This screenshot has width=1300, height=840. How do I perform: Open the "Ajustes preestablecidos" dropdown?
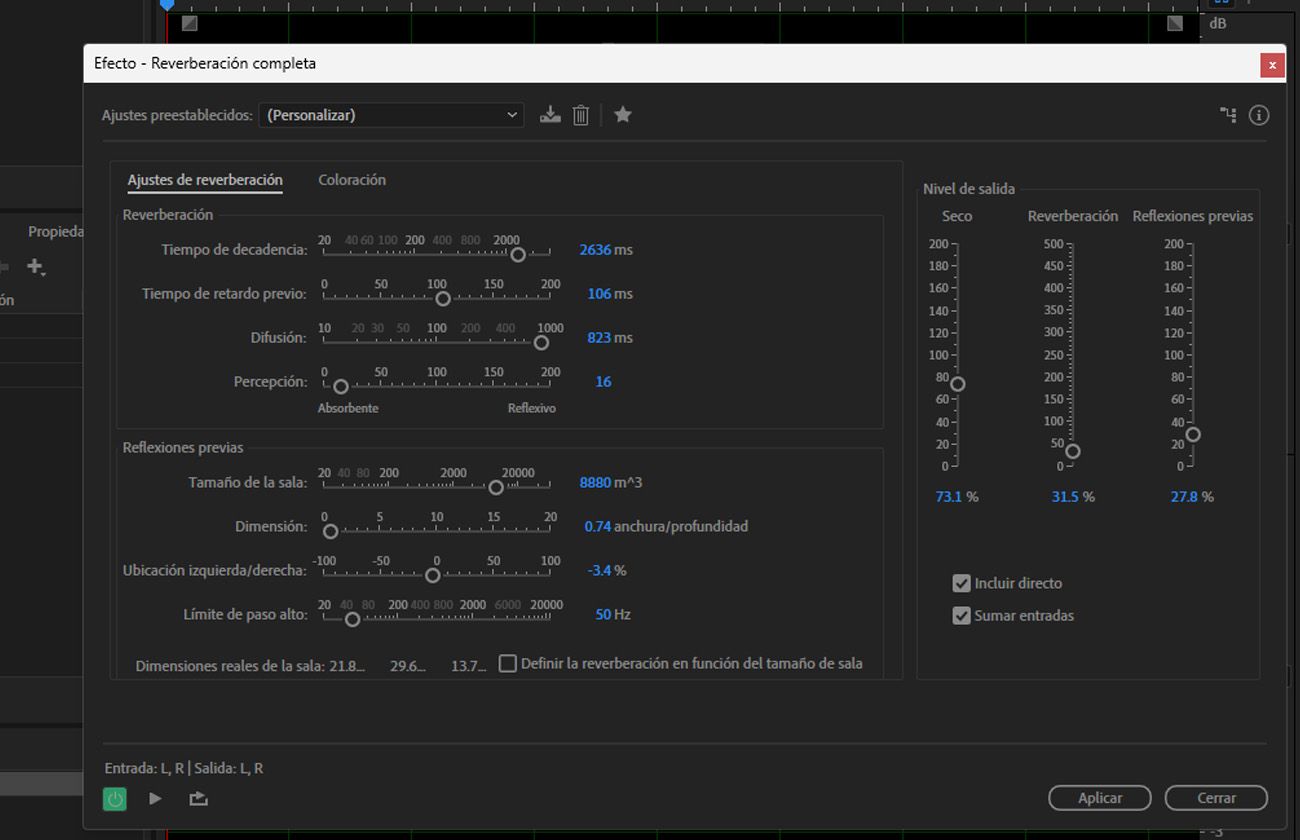(390, 114)
